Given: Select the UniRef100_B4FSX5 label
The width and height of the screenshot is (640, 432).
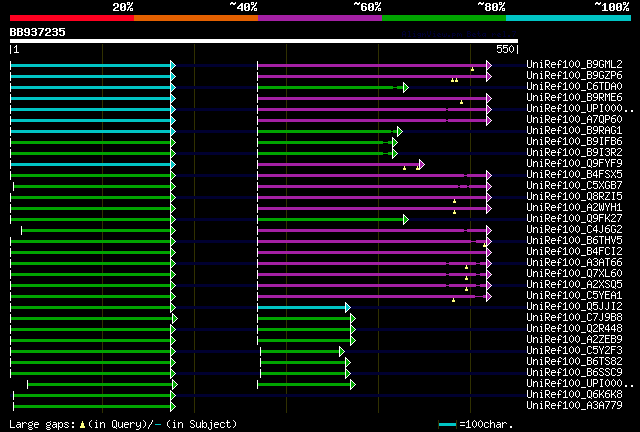Looking at the screenshot, I should pos(574,174).
